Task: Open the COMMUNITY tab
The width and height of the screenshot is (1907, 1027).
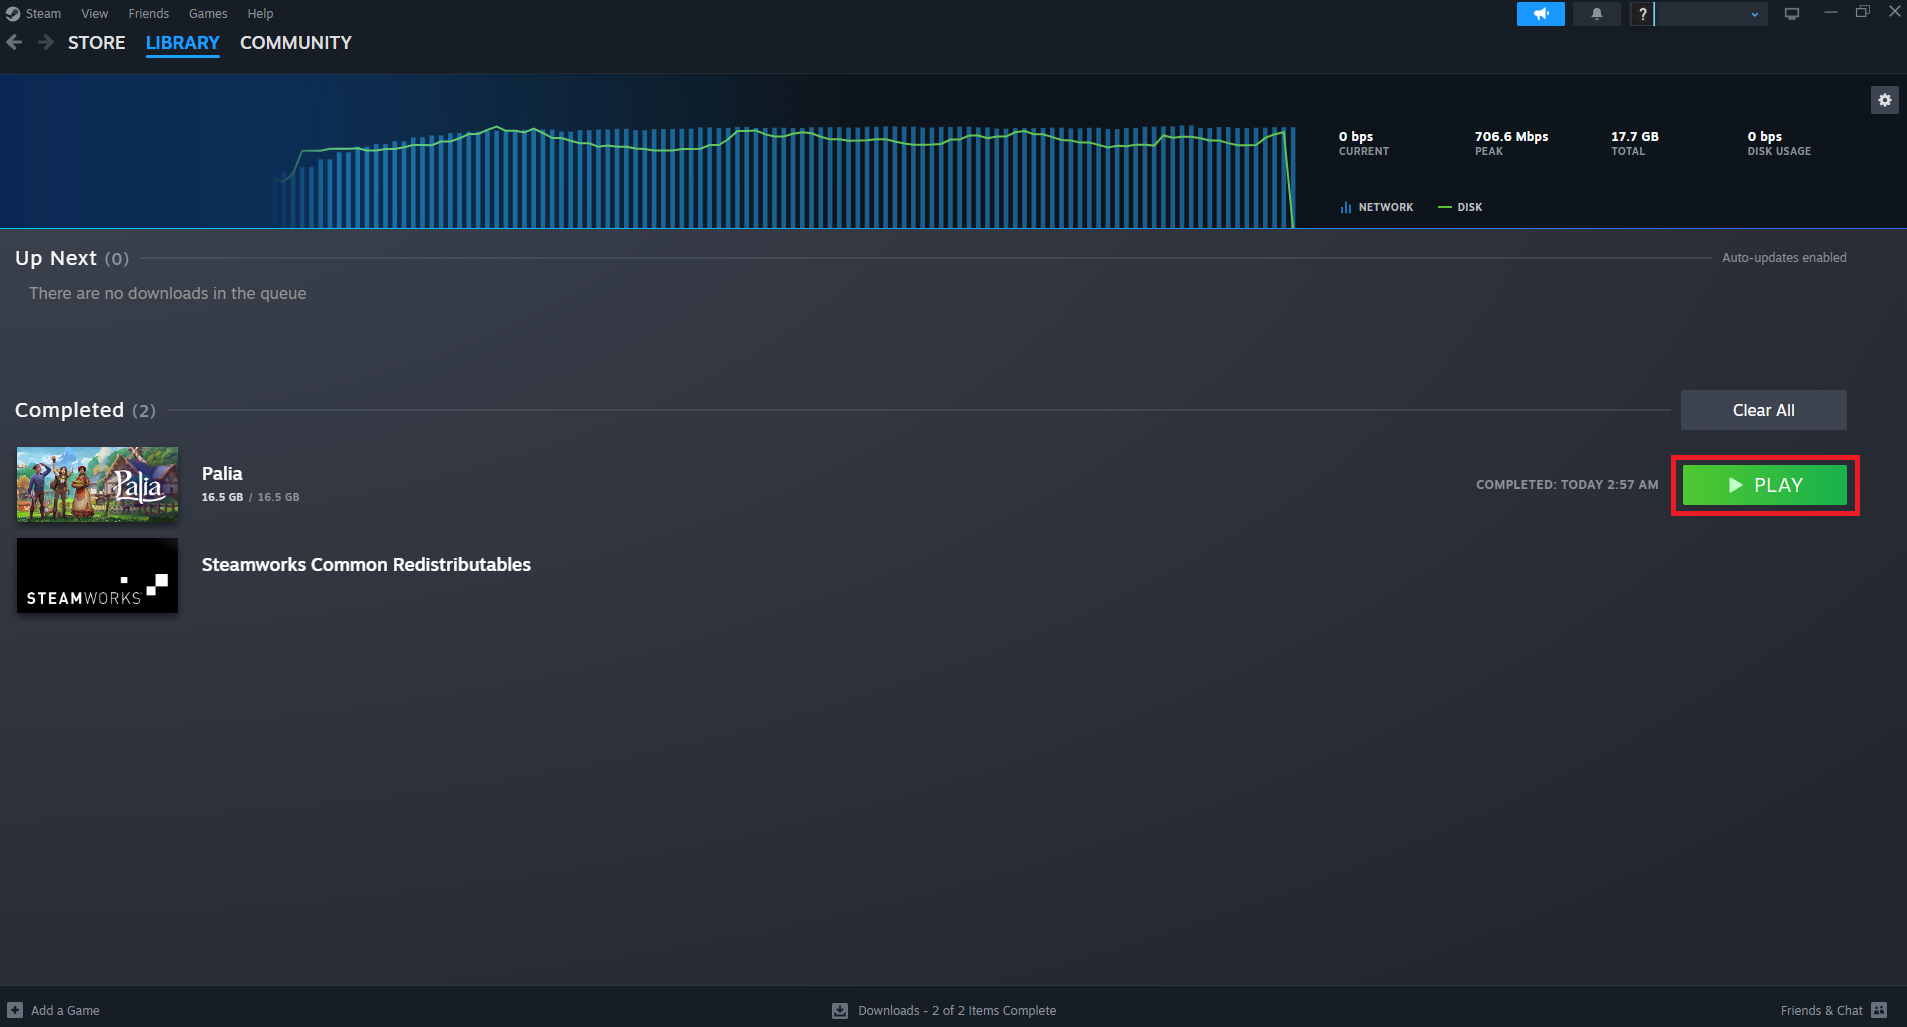Action: point(296,43)
